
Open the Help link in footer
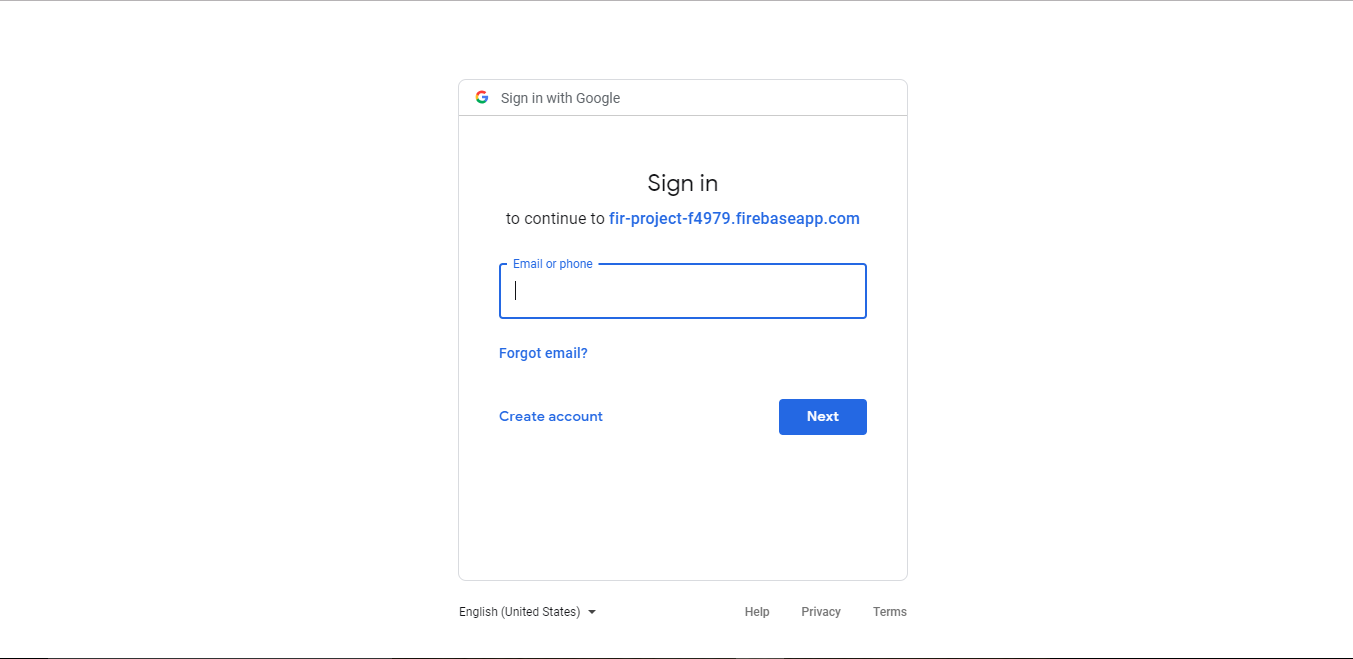point(757,612)
